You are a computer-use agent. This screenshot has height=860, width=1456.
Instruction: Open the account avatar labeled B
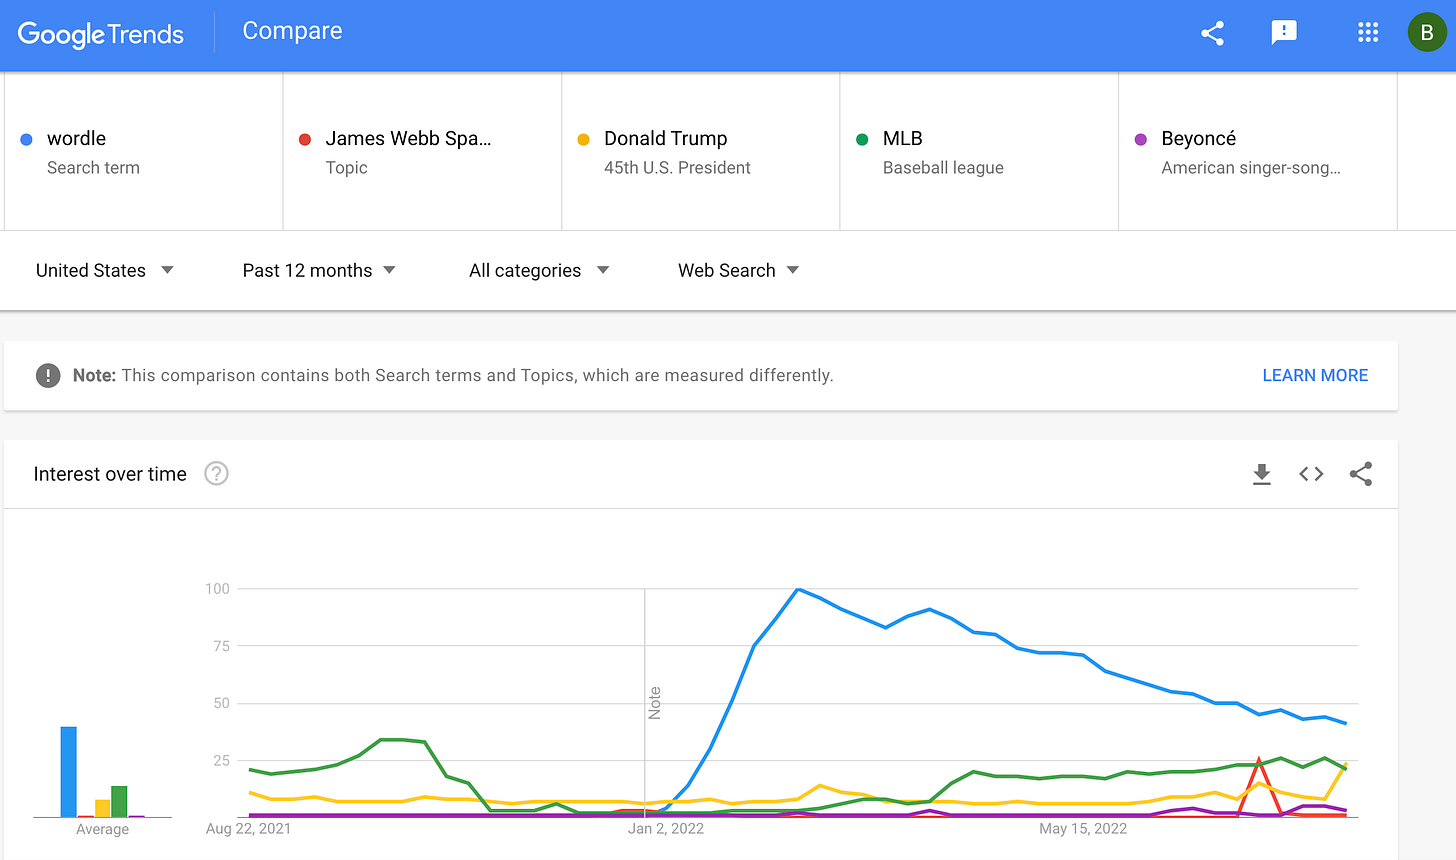[x=1427, y=33]
